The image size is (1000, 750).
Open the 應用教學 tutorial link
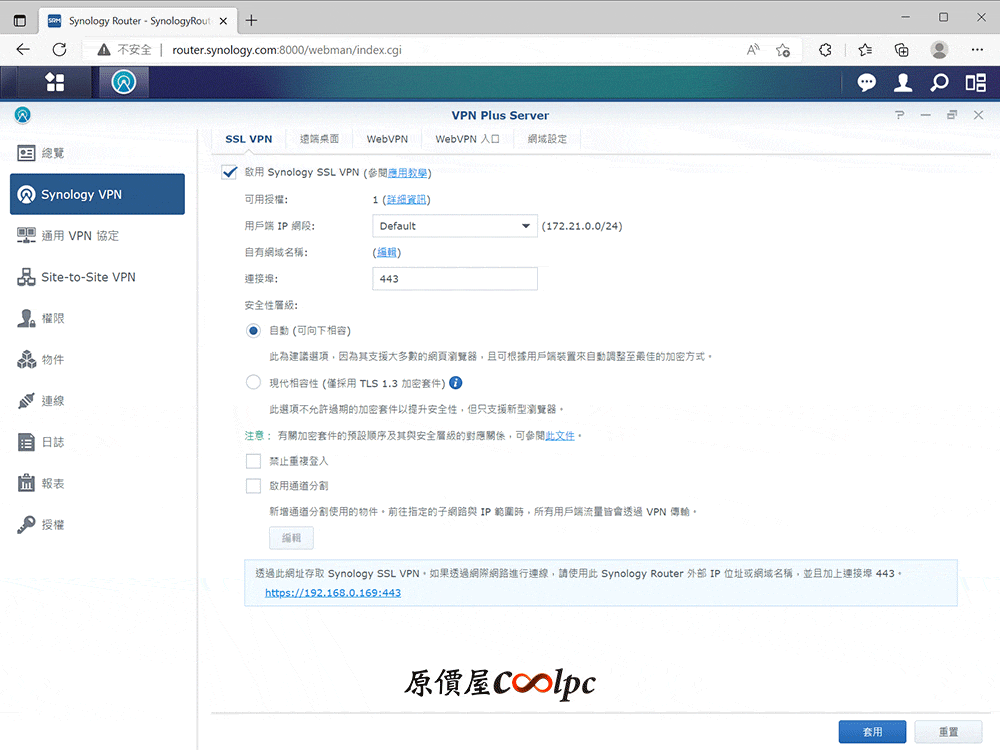point(408,173)
